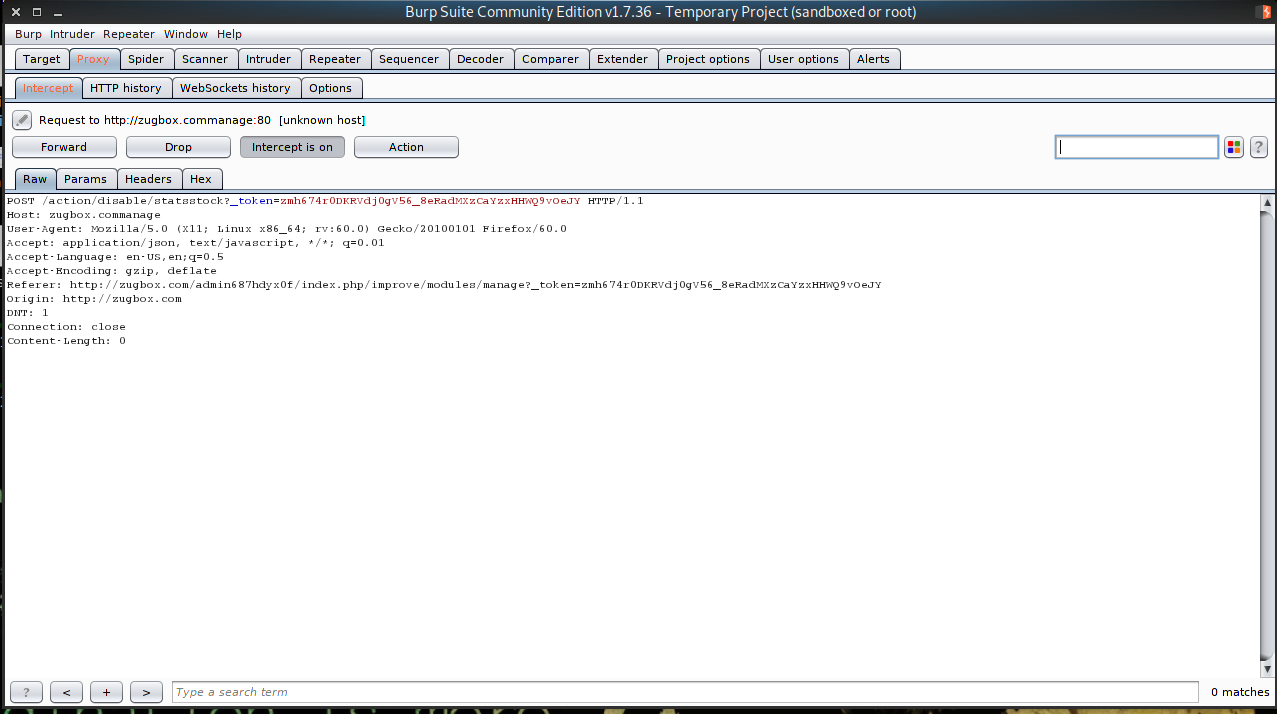Turn interception off via Intercept is on button
The image size is (1277, 714).
pos(292,146)
